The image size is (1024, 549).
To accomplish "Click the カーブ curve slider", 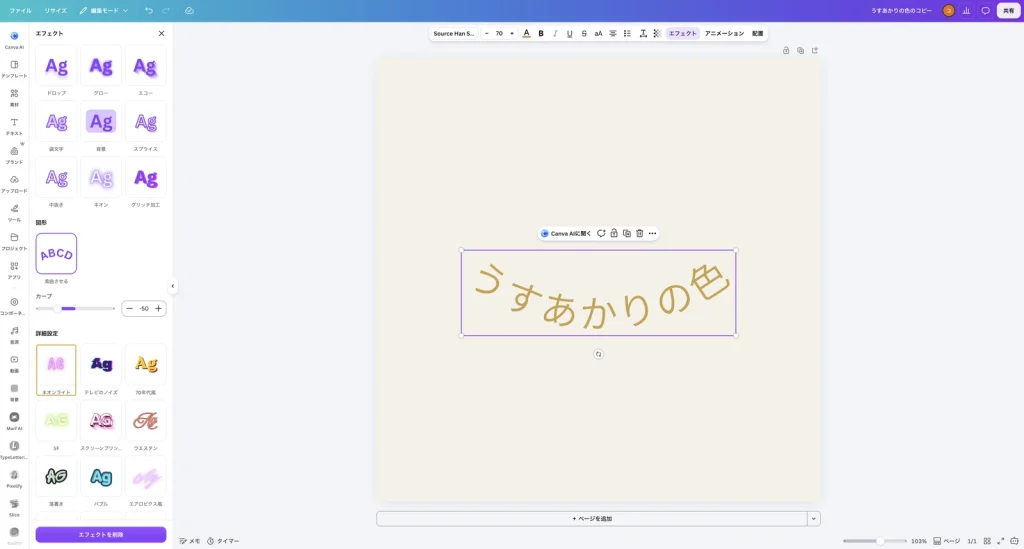I will (x=75, y=308).
